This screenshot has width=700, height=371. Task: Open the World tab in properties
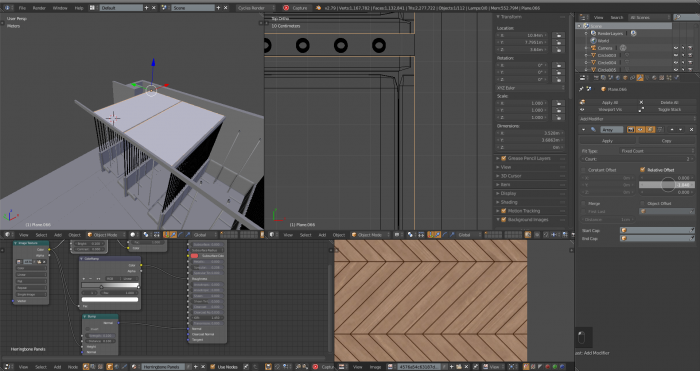(x=618, y=78)
